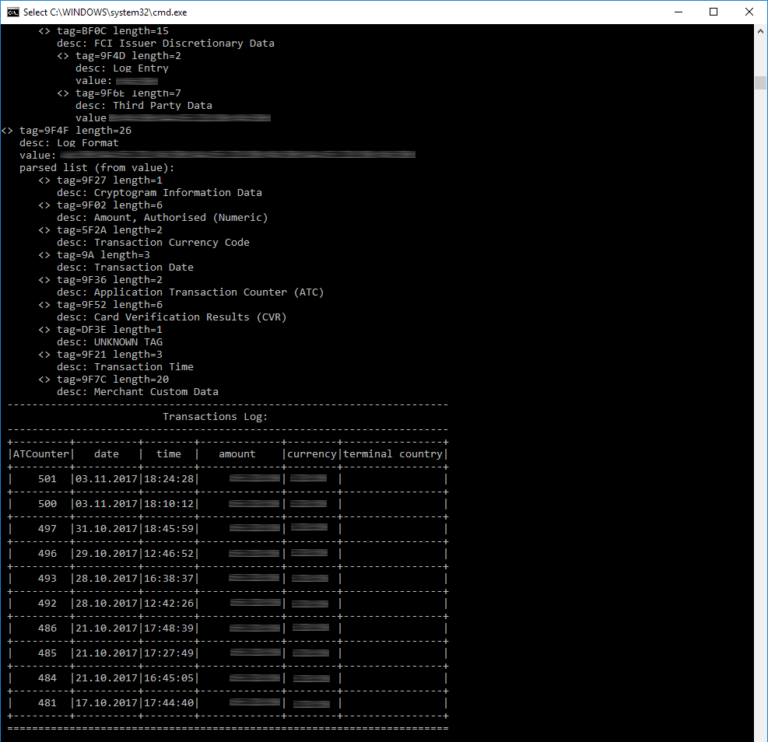Click time cell 17:27:49

(169, 653)
